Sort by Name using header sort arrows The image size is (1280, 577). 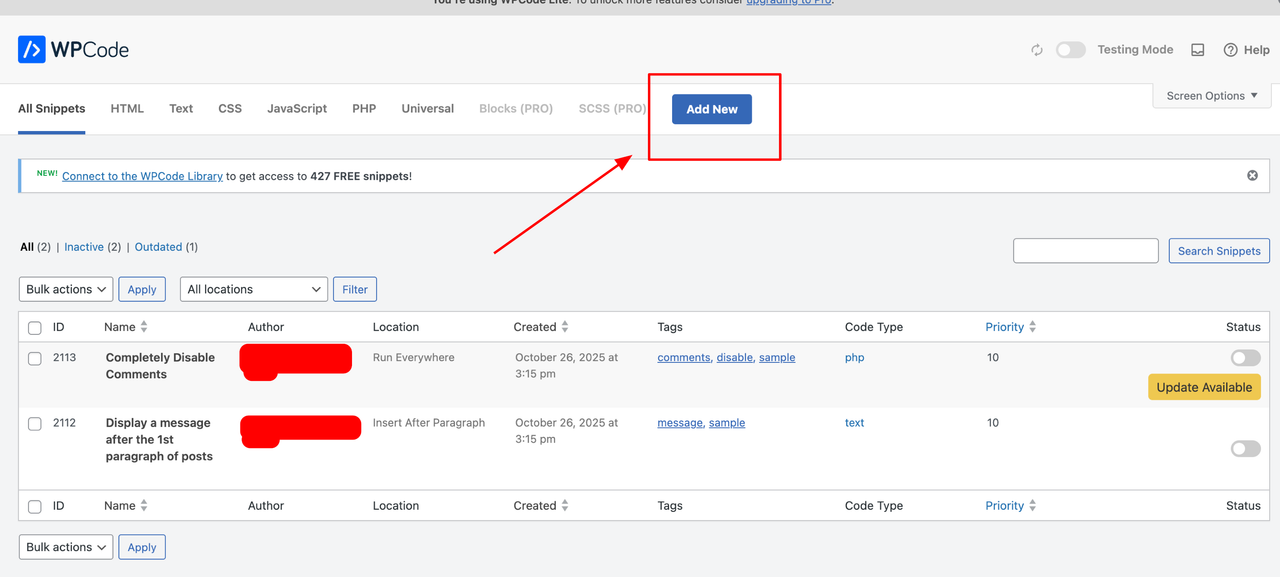click(x=144, y=327)
